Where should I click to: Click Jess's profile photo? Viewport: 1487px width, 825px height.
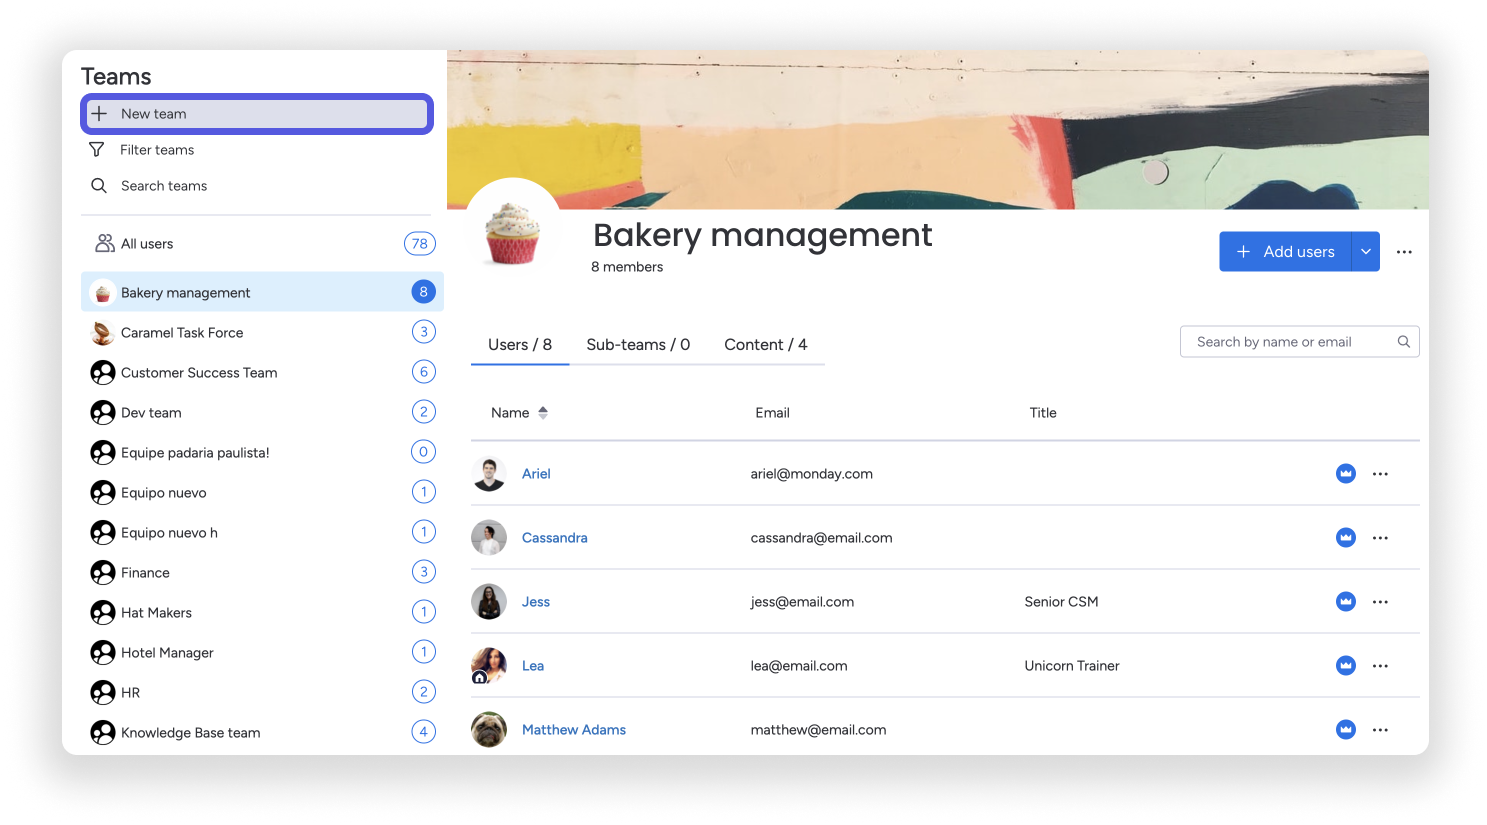[x=489, y=602]
